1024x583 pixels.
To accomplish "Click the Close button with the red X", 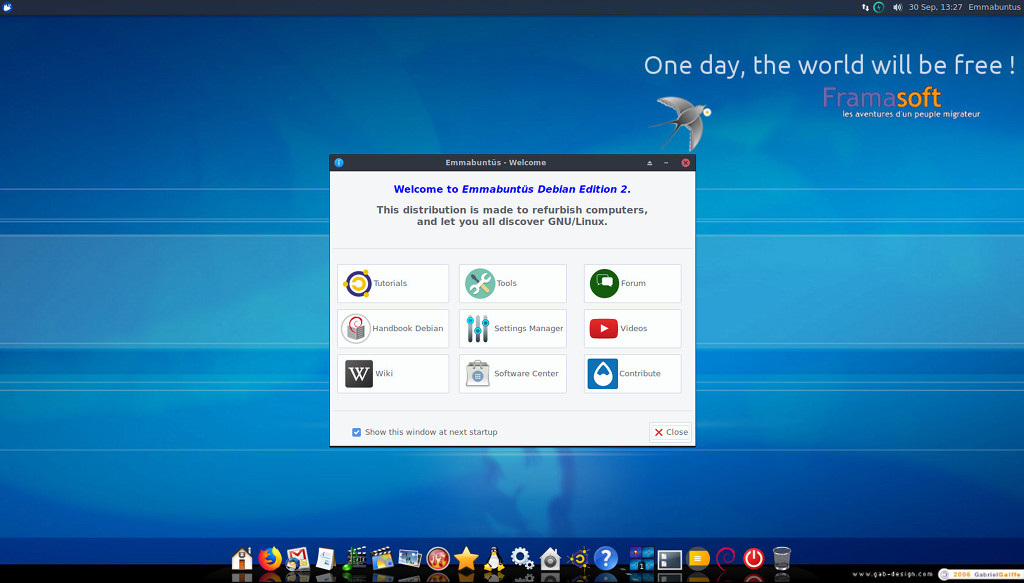I will pyautogui.click(x=671, y=432).
